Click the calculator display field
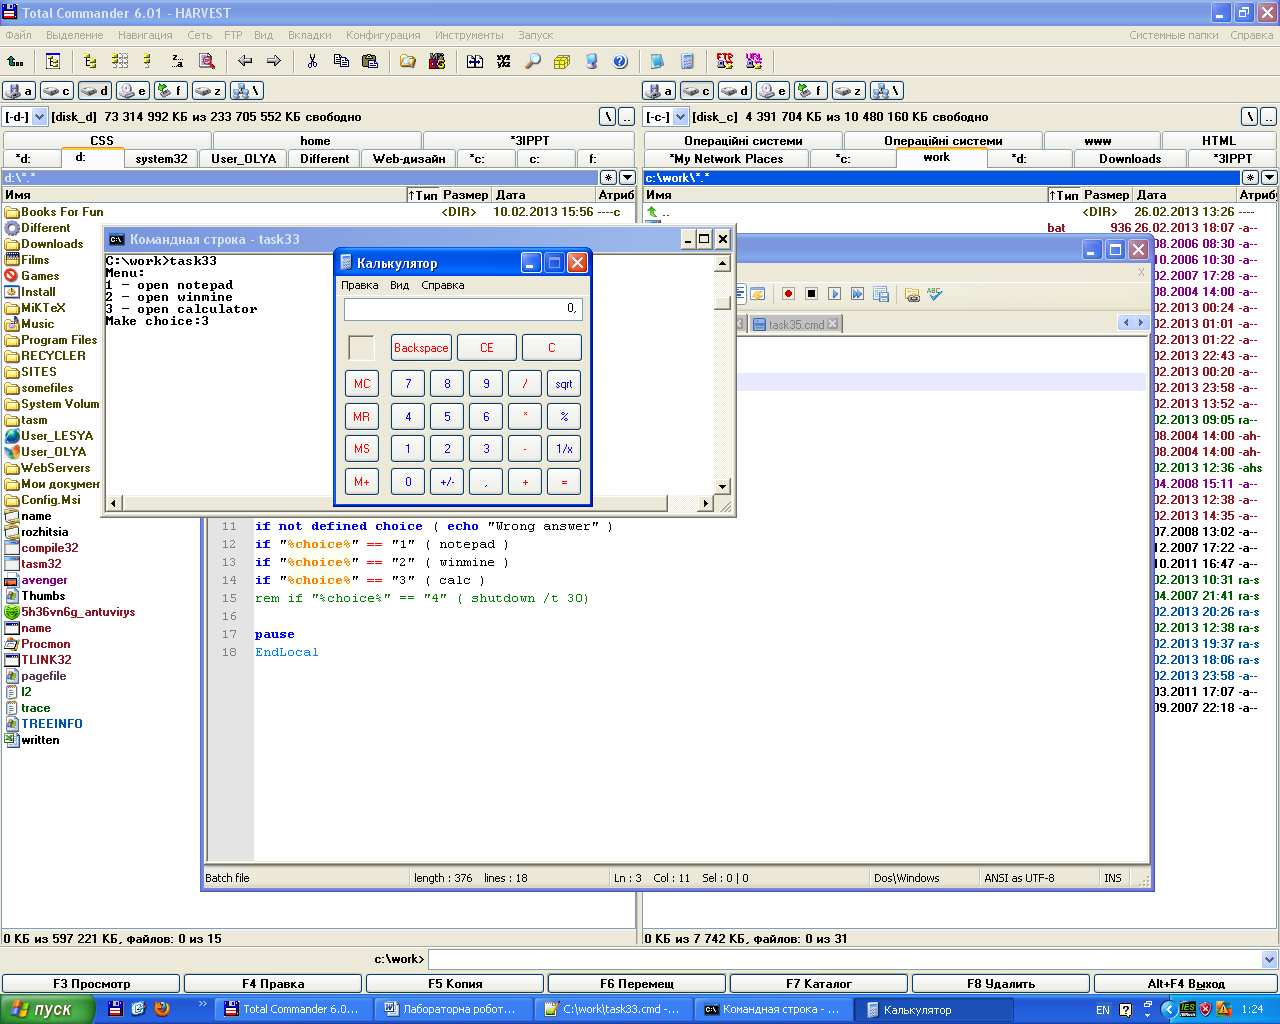Screen dimensions: 1280x1024 [462, 309]
